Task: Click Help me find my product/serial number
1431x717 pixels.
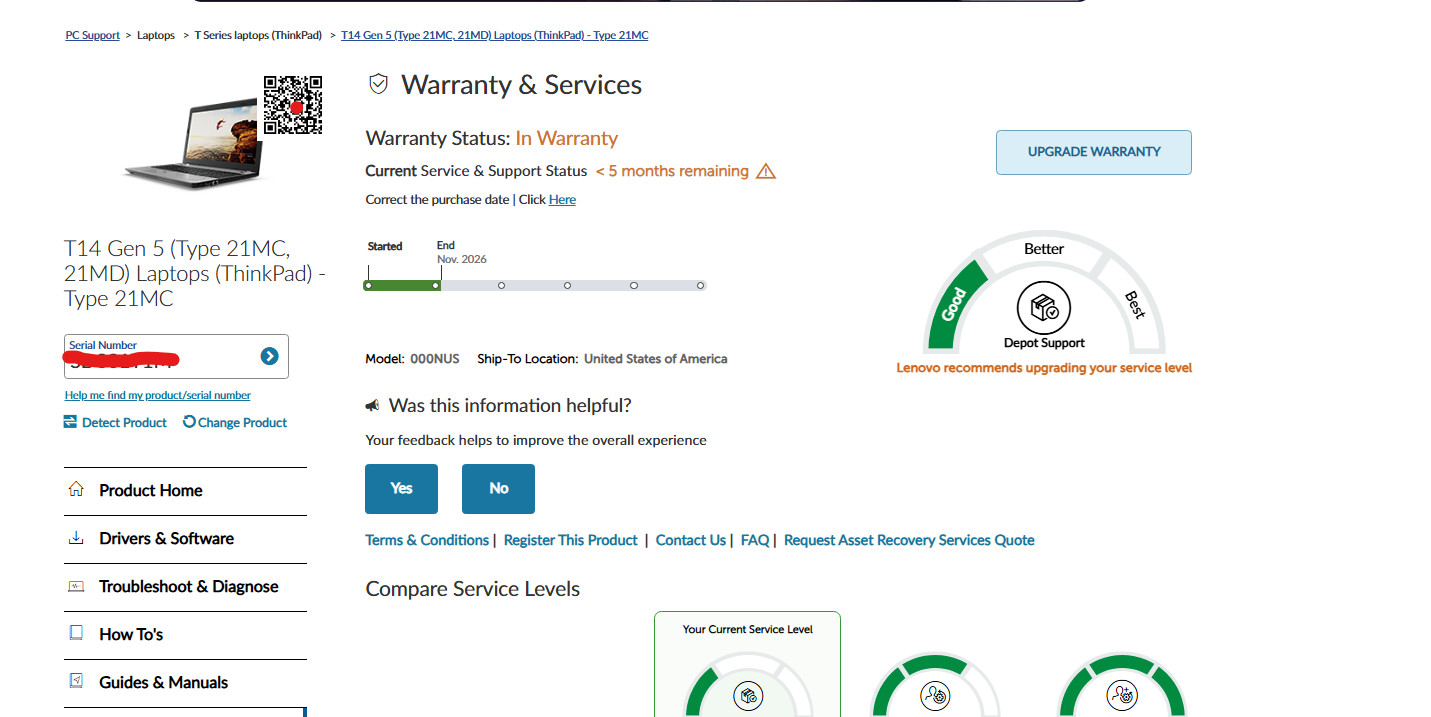Action: pos(158,395)
